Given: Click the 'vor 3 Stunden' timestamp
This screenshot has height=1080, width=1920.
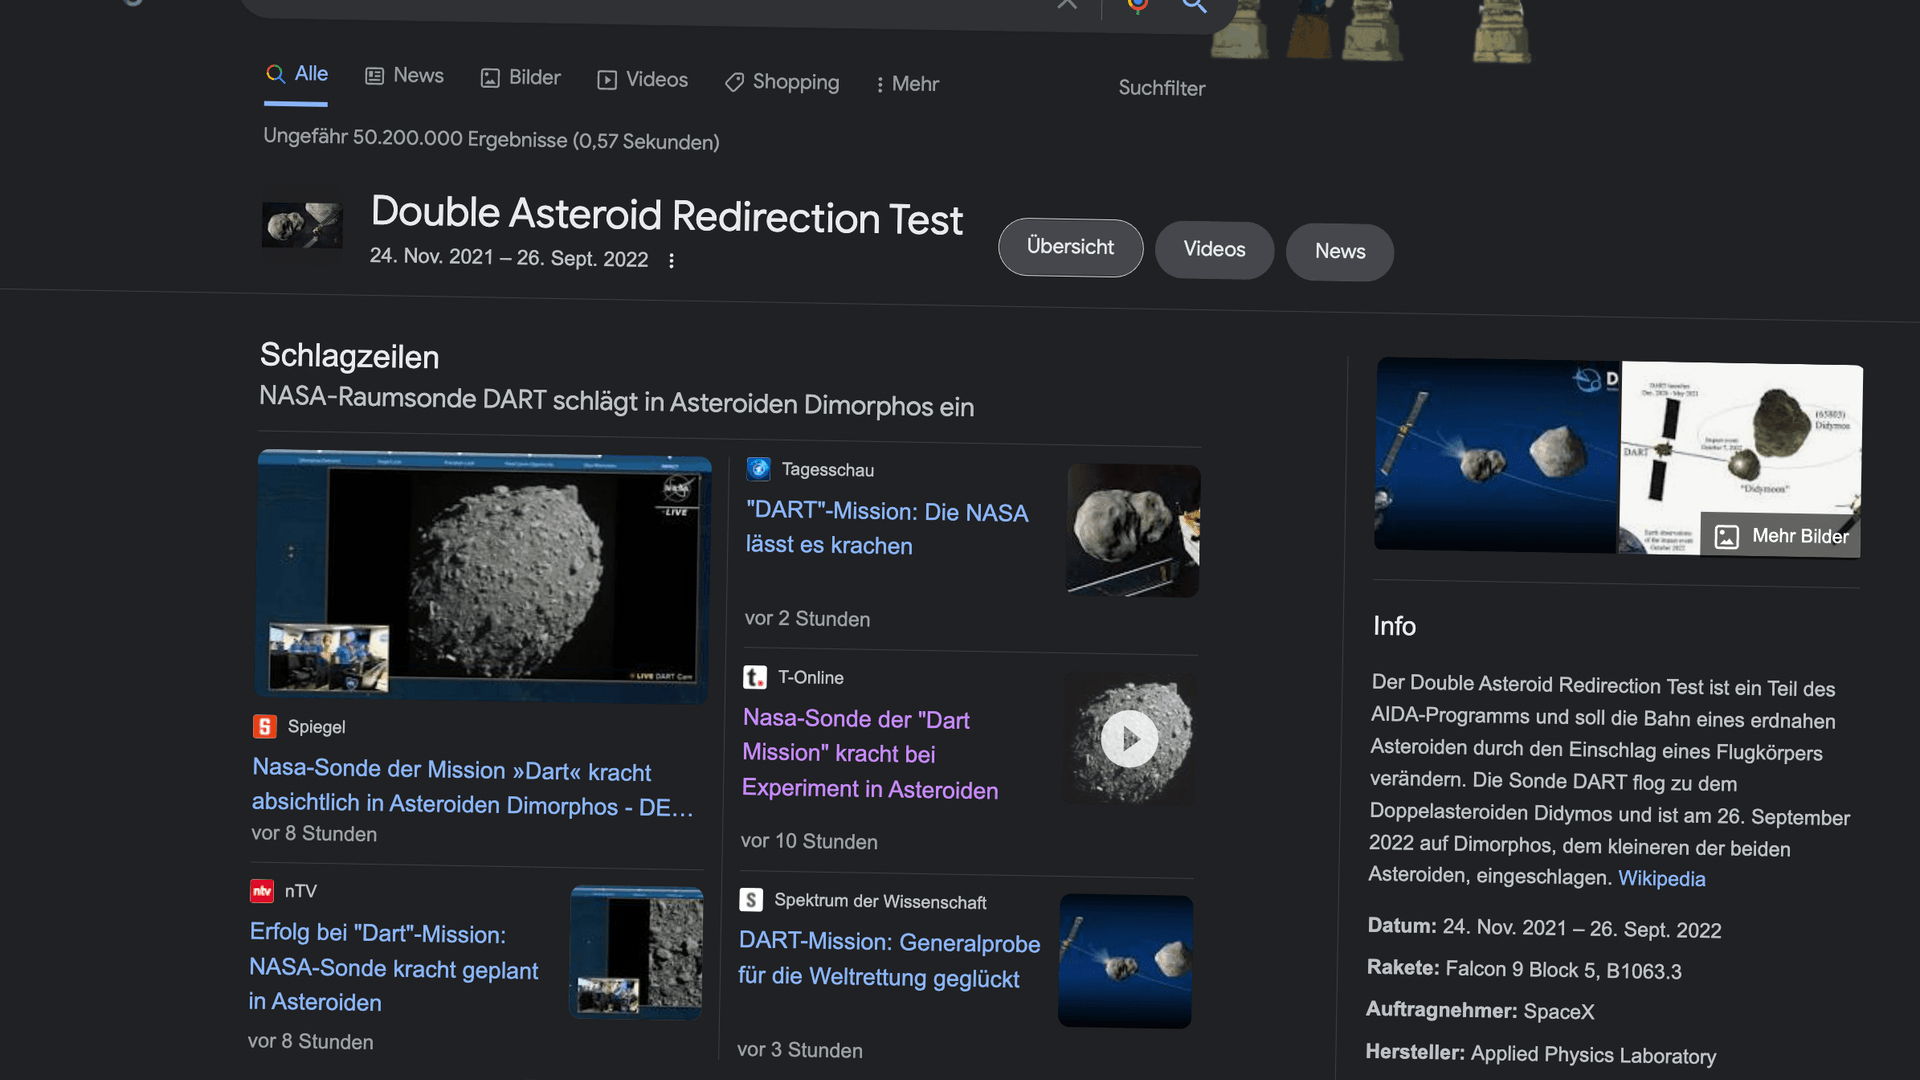Looking at the screenshot, I should pos(799,1050).
